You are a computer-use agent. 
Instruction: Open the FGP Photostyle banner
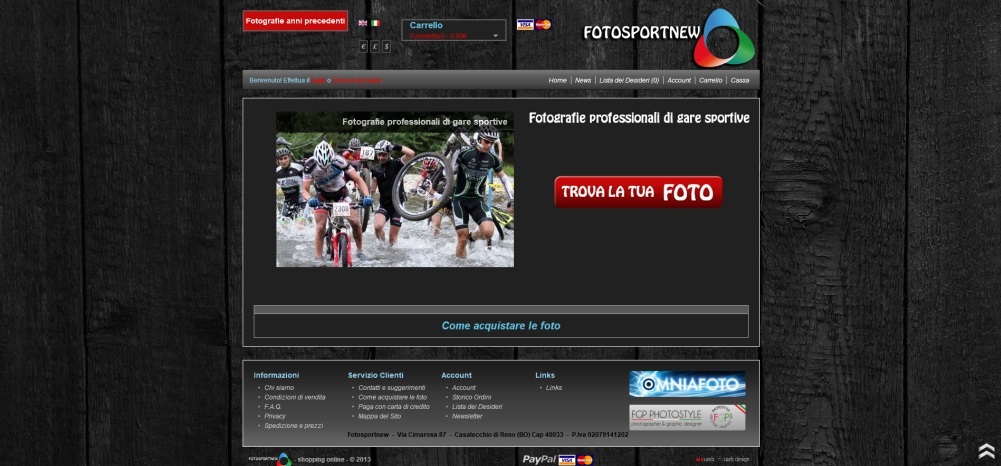pyautogui.click(x=687, y=417)
